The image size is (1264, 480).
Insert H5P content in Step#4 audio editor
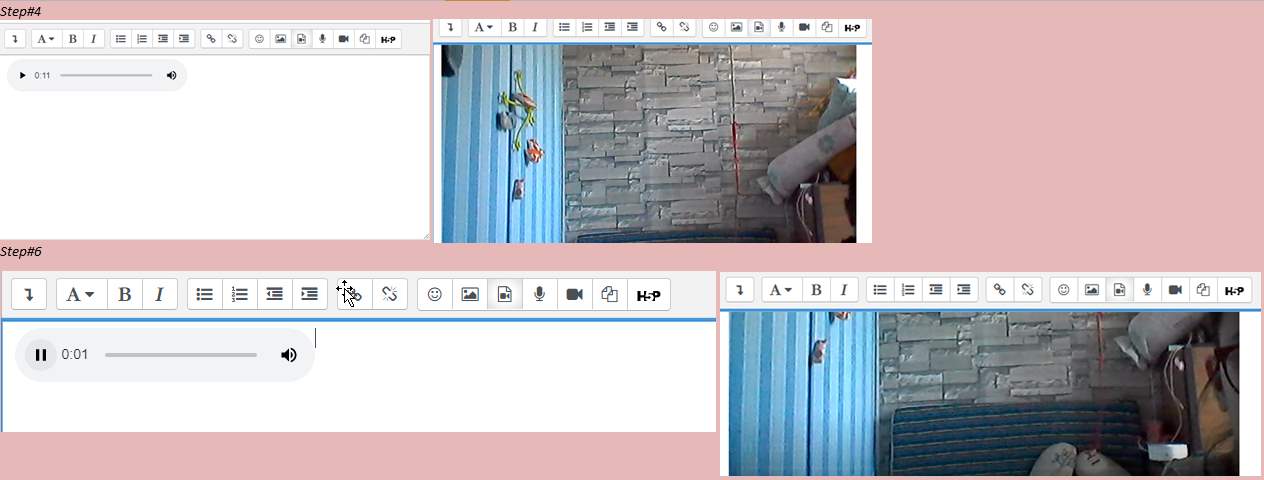coord(389,39)
